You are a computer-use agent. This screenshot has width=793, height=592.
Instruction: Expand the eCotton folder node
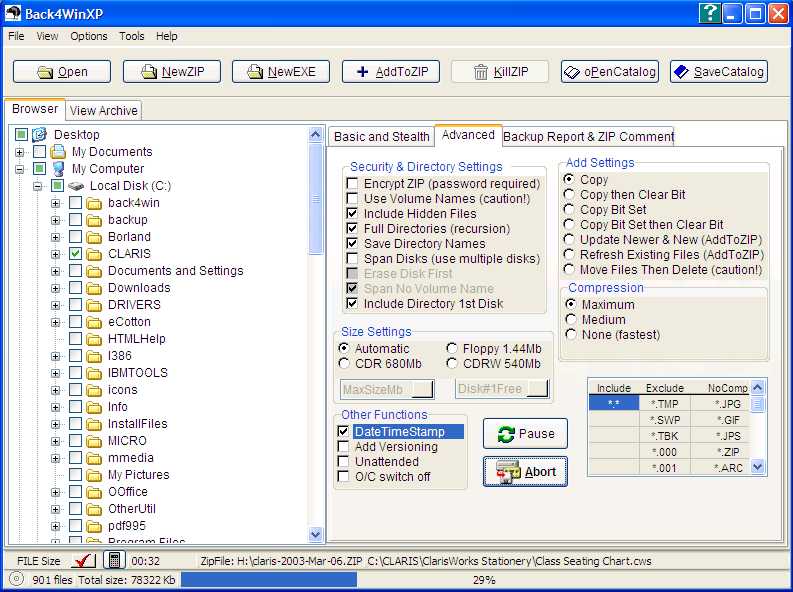[56, 323]
